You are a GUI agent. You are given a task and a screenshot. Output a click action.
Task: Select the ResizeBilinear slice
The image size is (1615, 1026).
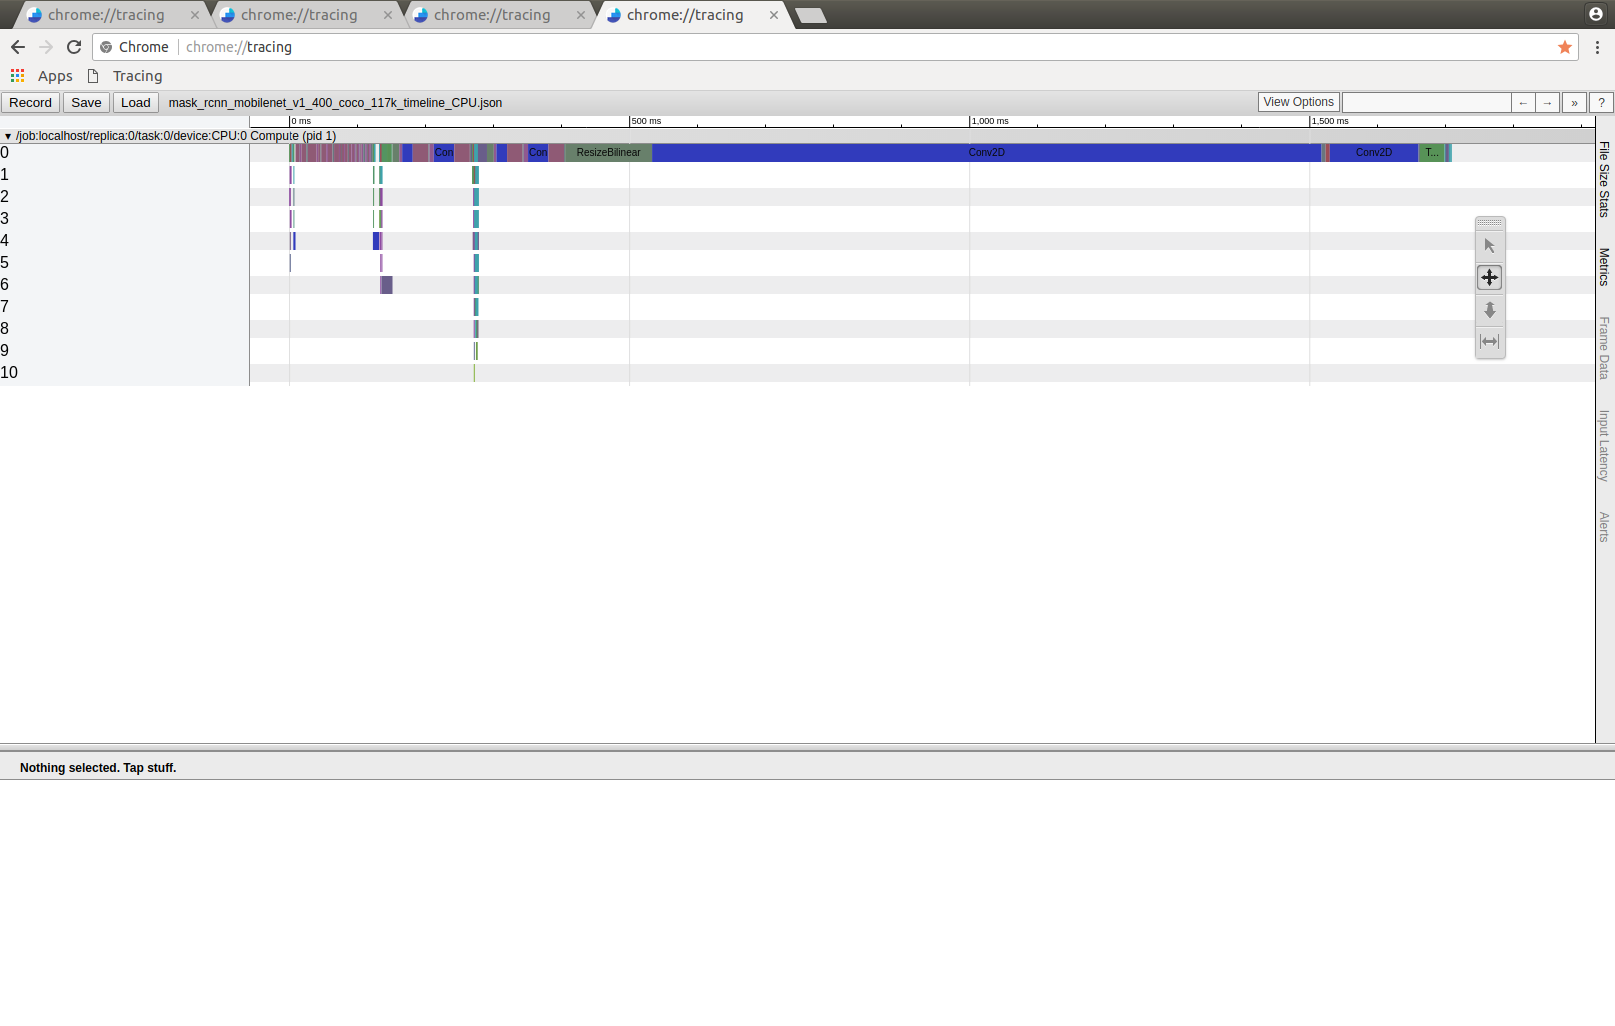pyautogui.click(x=608, y=152)
